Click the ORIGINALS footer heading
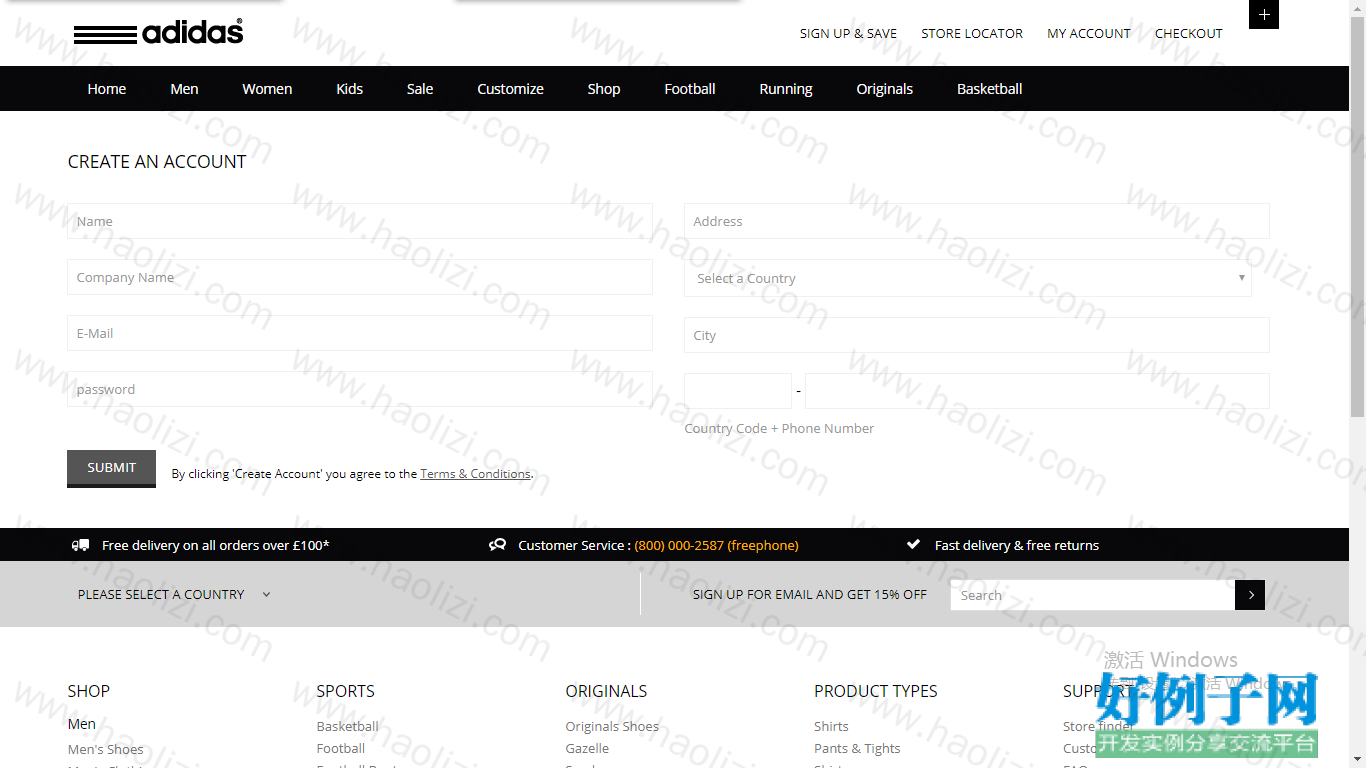 pos(606,691)
